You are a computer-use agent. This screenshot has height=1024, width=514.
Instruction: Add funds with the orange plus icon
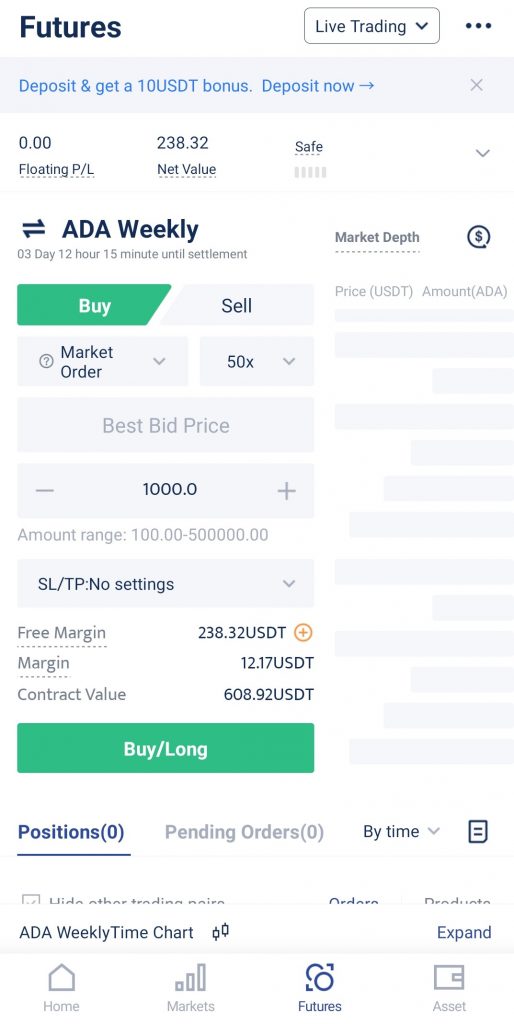[x=303, y=632]
